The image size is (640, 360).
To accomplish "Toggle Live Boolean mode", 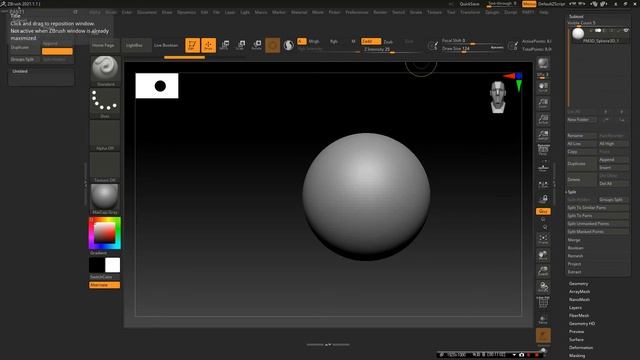I will click(166, 45).
